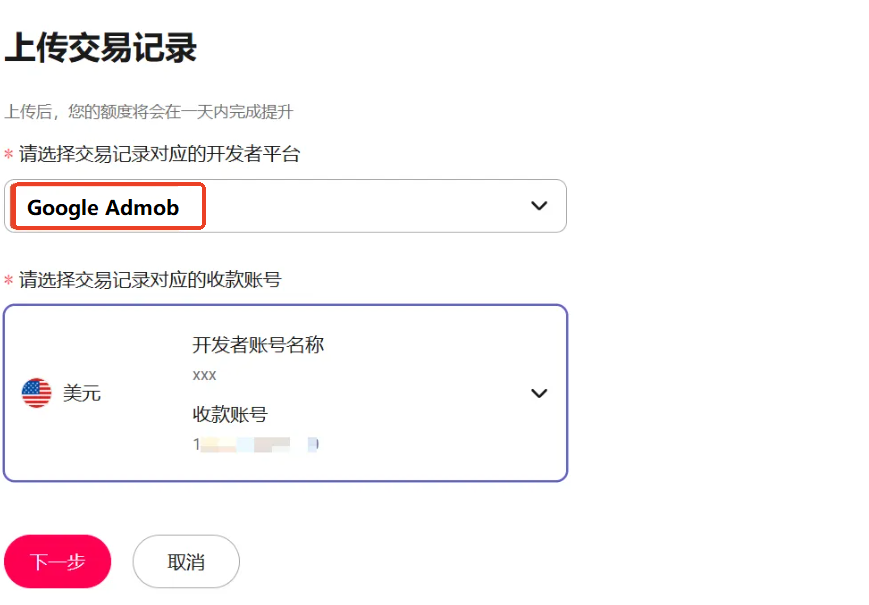The image size is (869, 605).
Task: Click red asterisk before payment account label
Action: click(9, 281)
